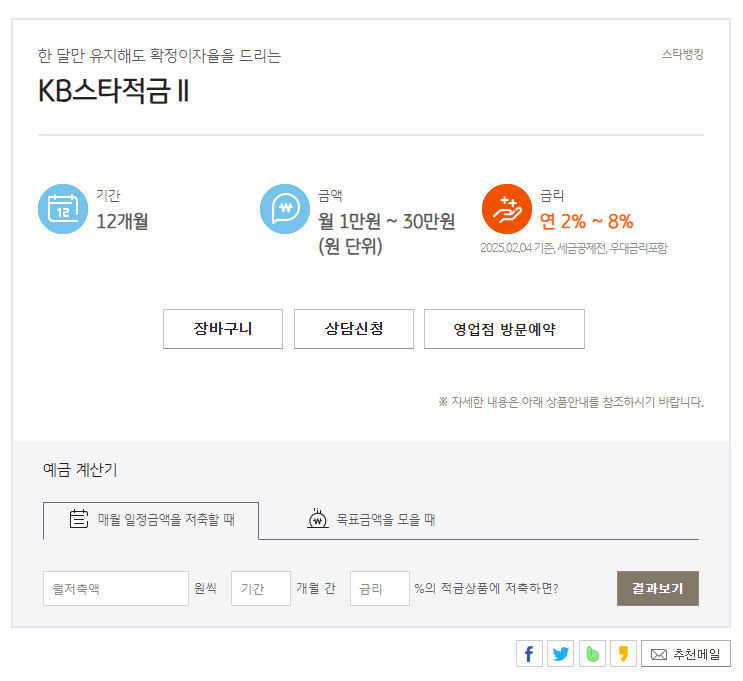Click the 상담신청 button
743x681 pixels.
pos(353,329)
